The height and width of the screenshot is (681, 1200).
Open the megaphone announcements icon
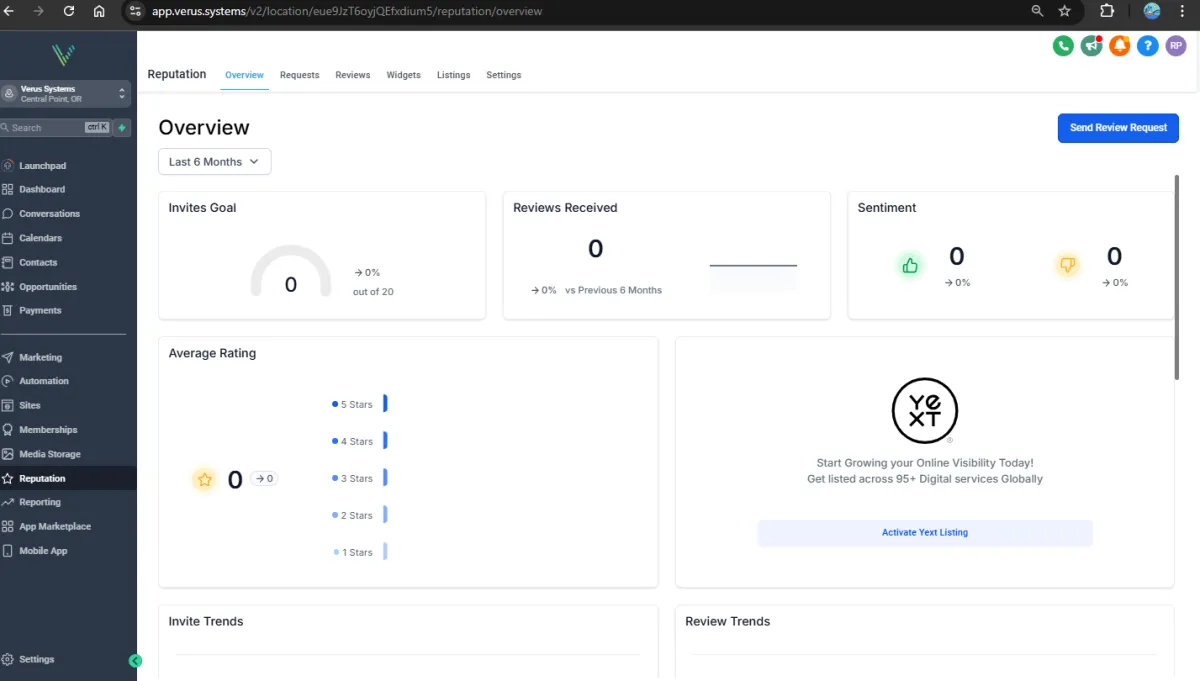pos(1091,46)
